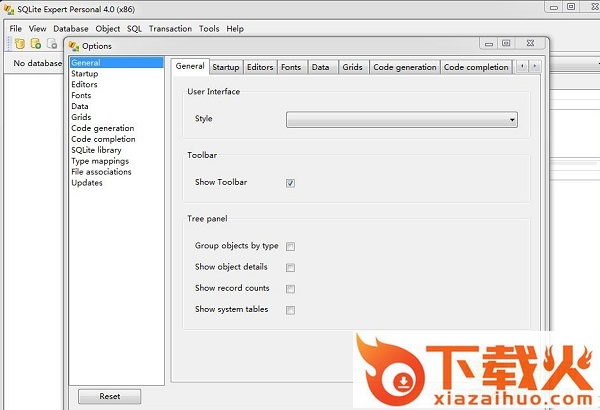
Task: Uncheck the Show Toolbar checkbox
Action: (290, 183)
